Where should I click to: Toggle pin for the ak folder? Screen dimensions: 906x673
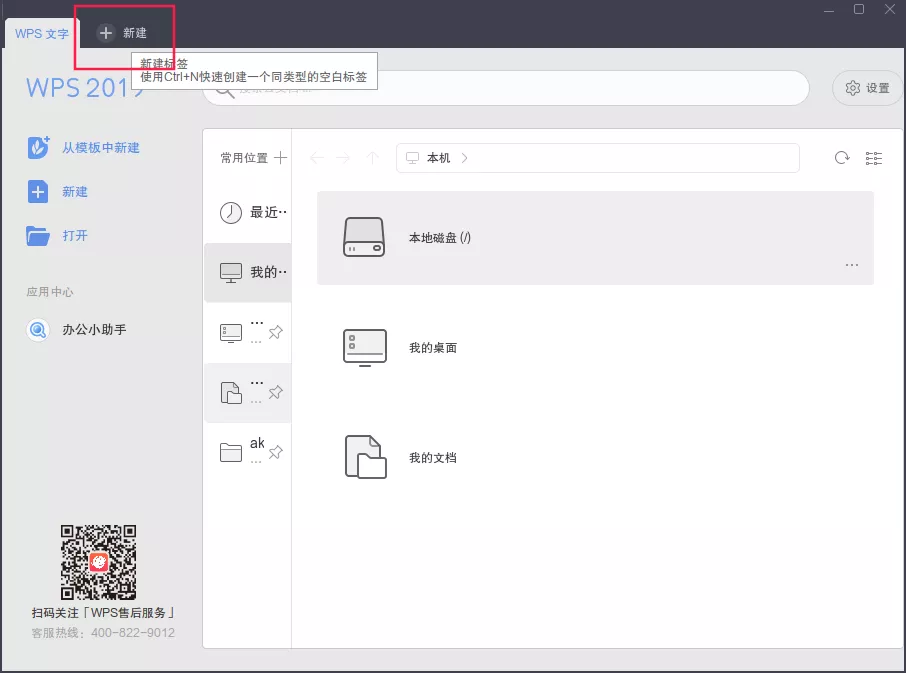tap(276, 452)
